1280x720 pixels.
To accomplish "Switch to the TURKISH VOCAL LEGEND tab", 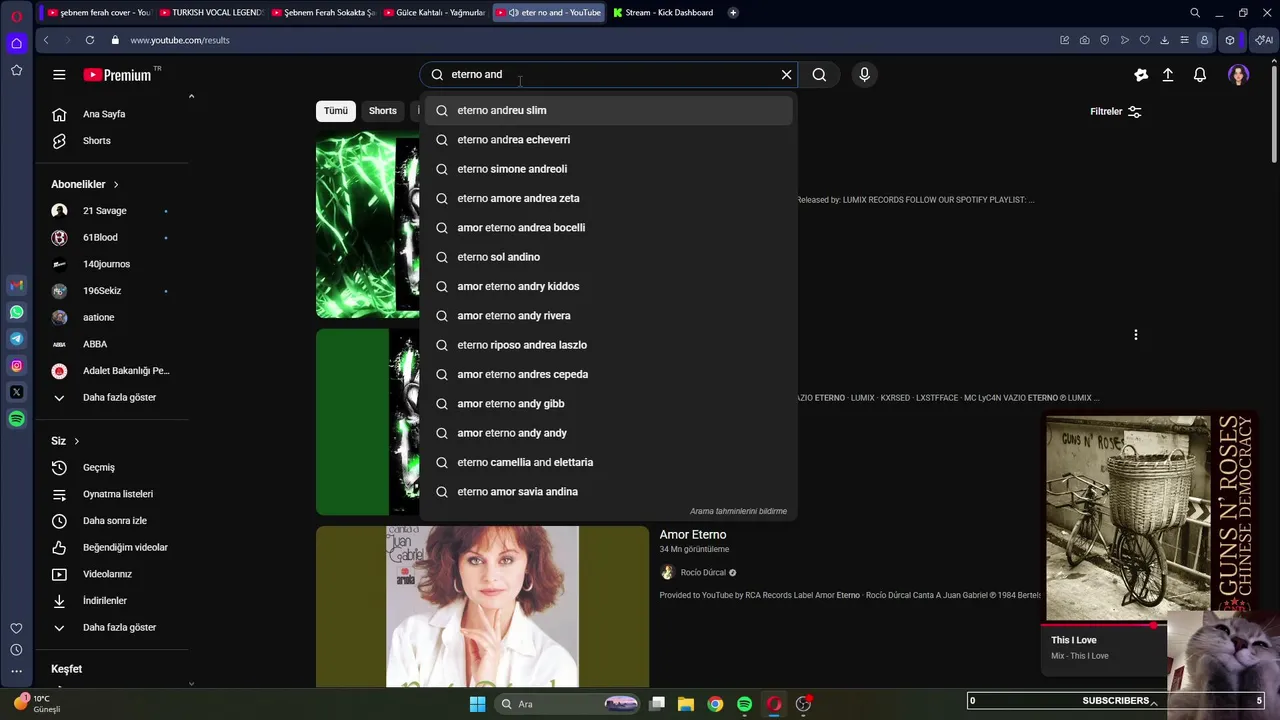I will click(211, 13).
